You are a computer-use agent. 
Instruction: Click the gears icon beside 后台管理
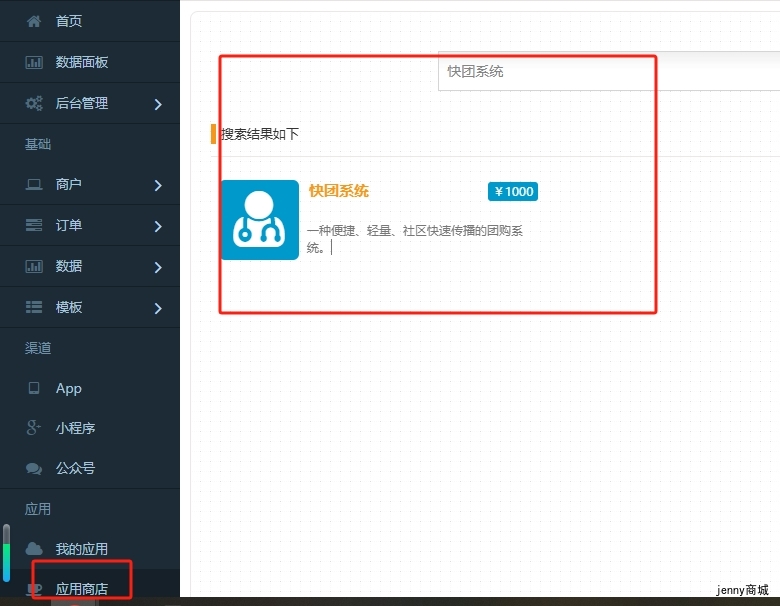pyautogui.click(x=34, y=103)
